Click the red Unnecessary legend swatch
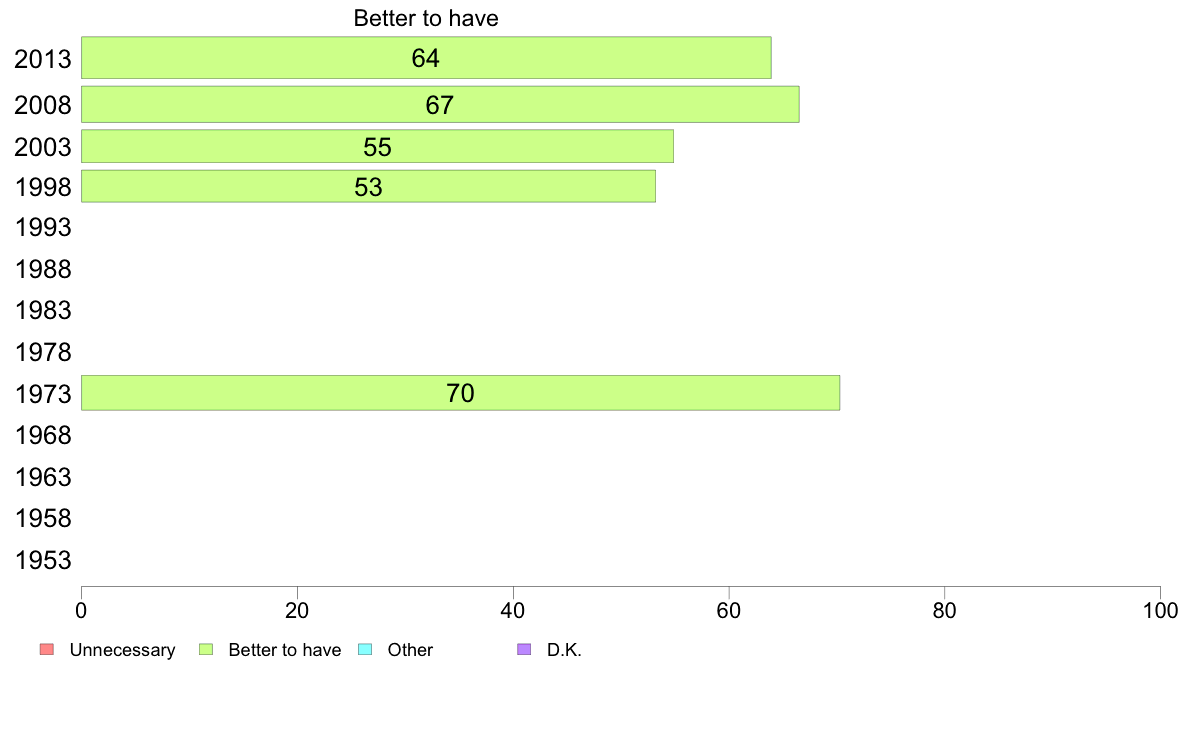This screenshot has height=736, width=1188. 47,650
